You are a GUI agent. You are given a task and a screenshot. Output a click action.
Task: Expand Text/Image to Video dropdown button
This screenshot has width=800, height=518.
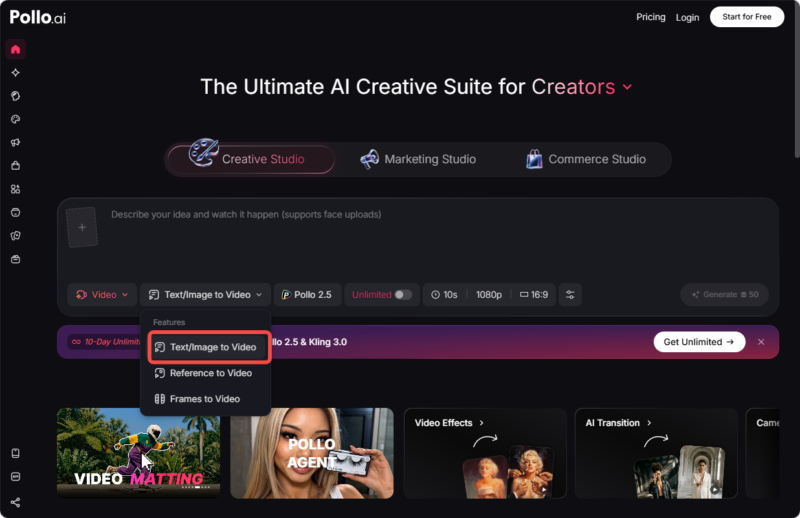[206, 294]
